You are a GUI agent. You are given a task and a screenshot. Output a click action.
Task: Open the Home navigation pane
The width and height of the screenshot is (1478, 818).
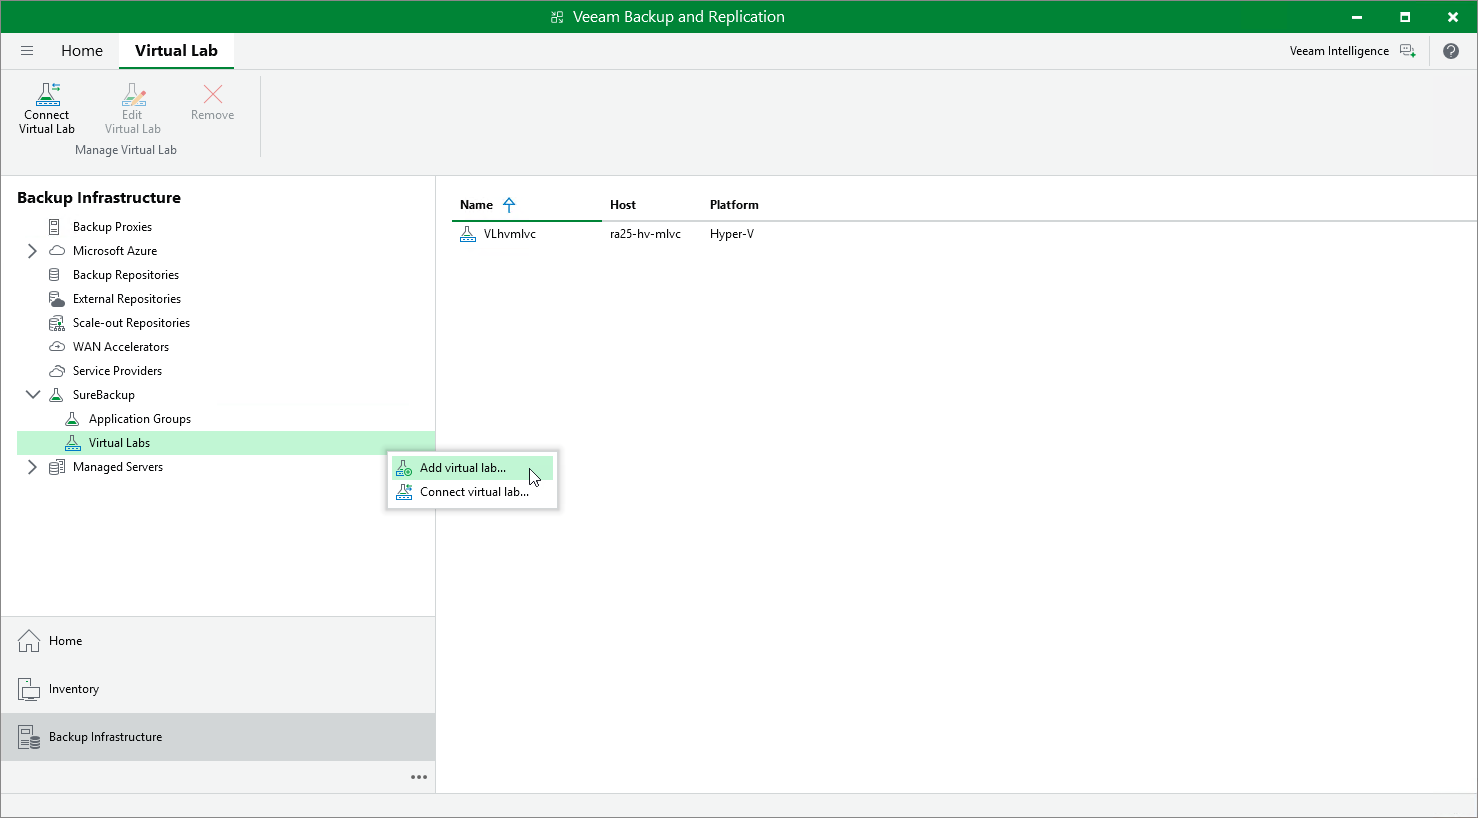(218, 641)
